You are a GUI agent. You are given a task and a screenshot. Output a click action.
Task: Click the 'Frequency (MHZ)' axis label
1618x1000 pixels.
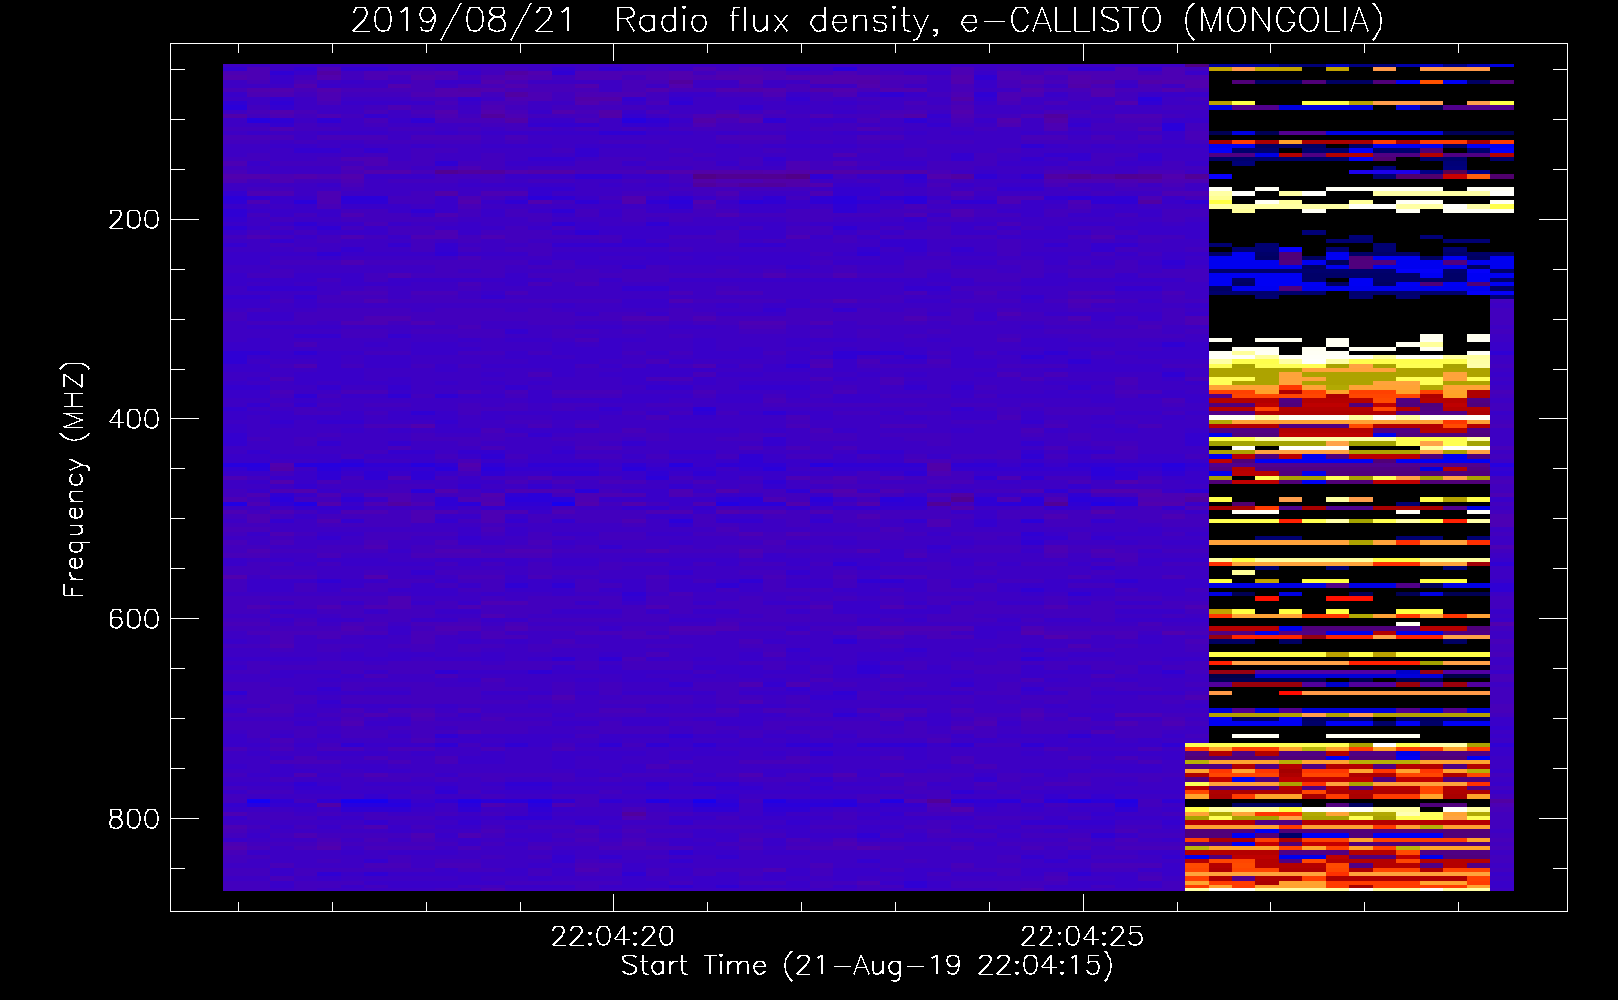coord(75,480)
